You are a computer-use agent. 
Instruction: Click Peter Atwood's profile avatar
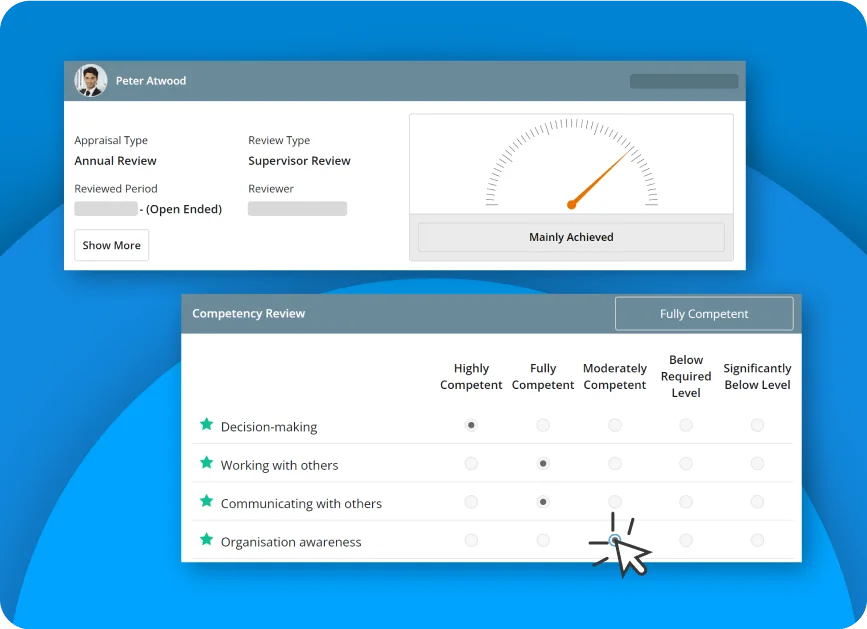click(91, 81)
